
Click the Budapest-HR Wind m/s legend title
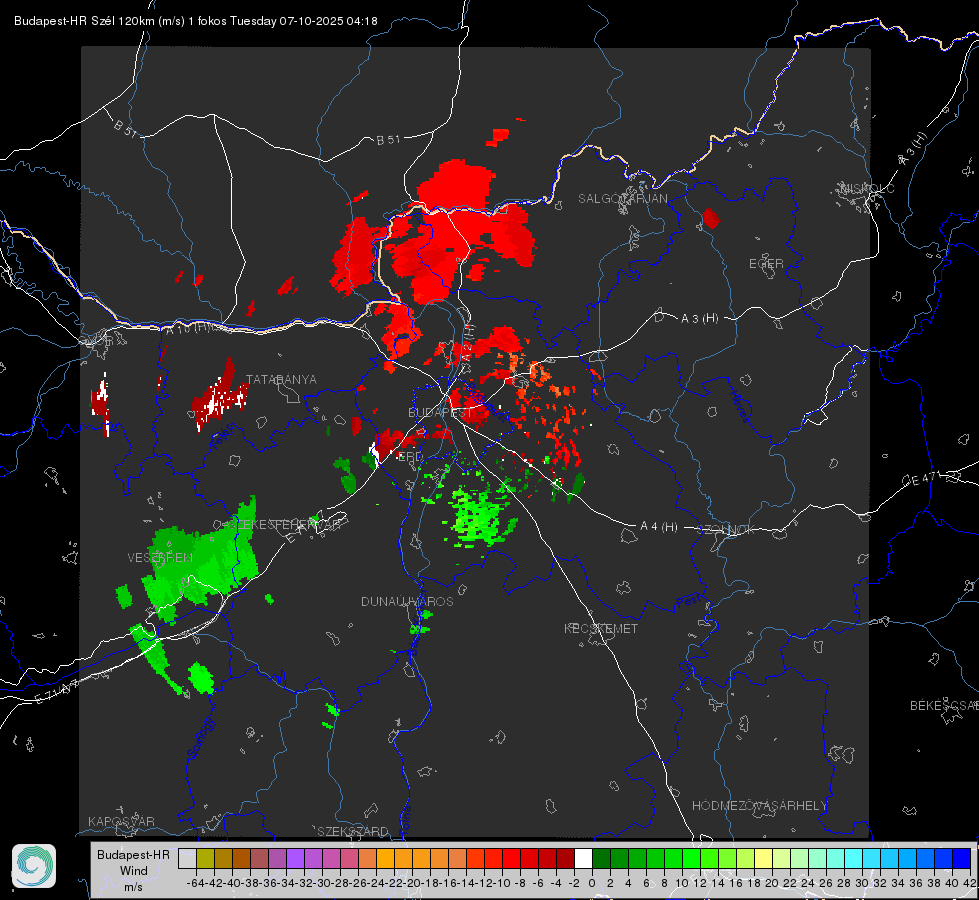(133, 871)
